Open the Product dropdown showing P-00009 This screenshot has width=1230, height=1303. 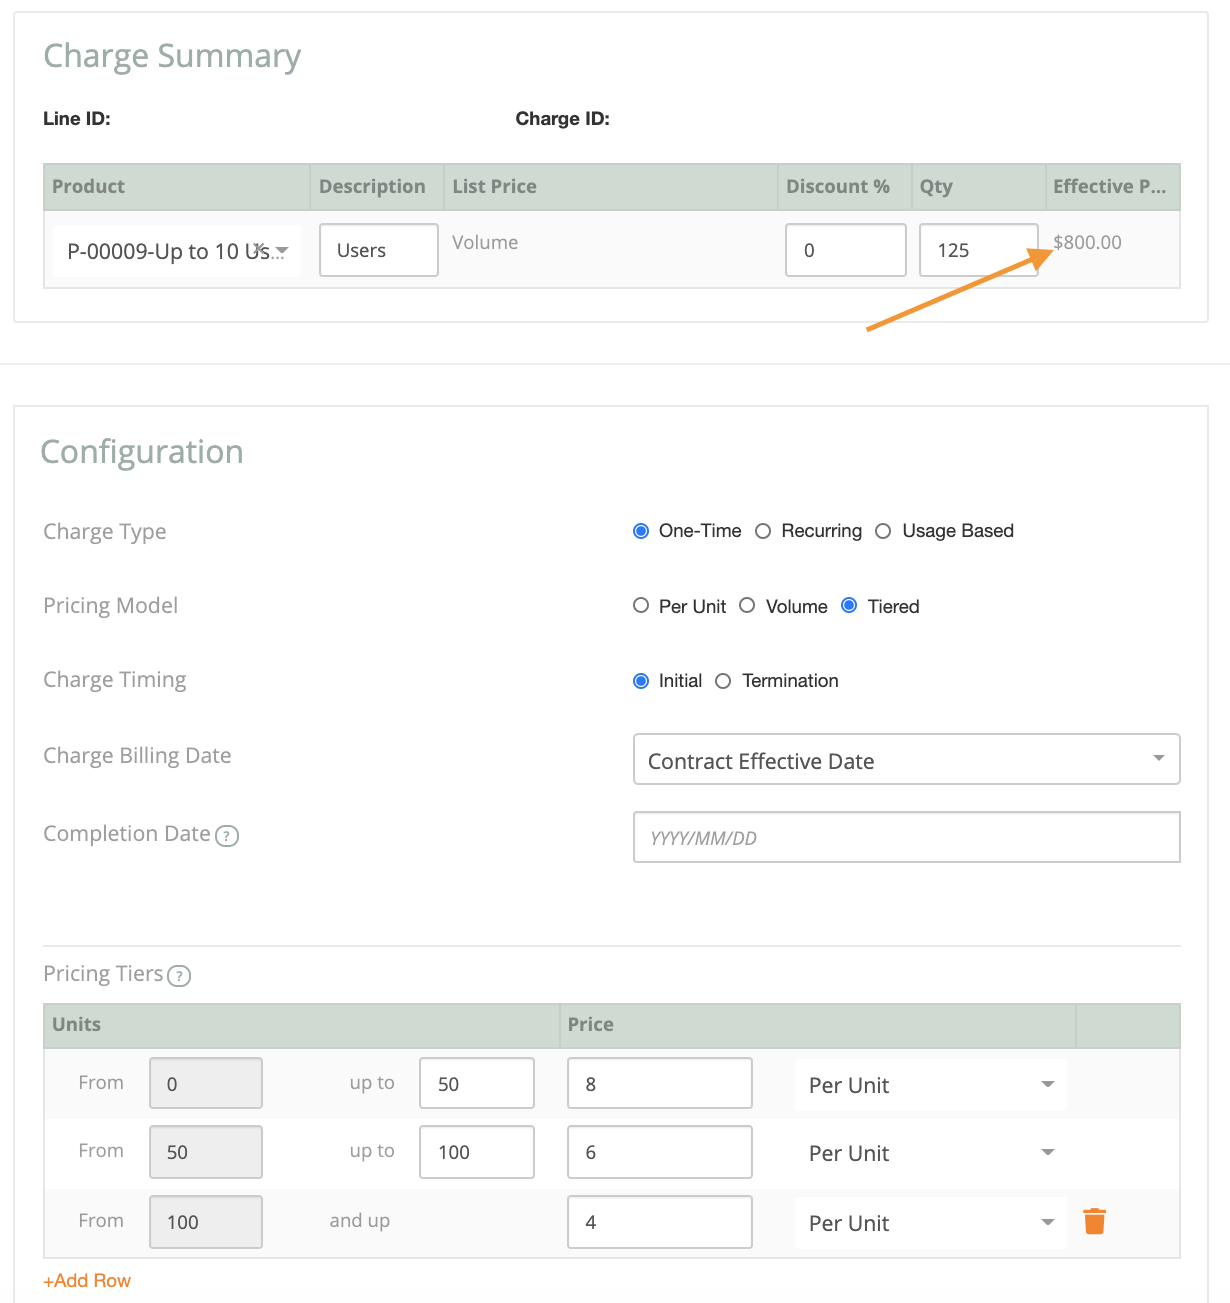(x=177, y=250)
